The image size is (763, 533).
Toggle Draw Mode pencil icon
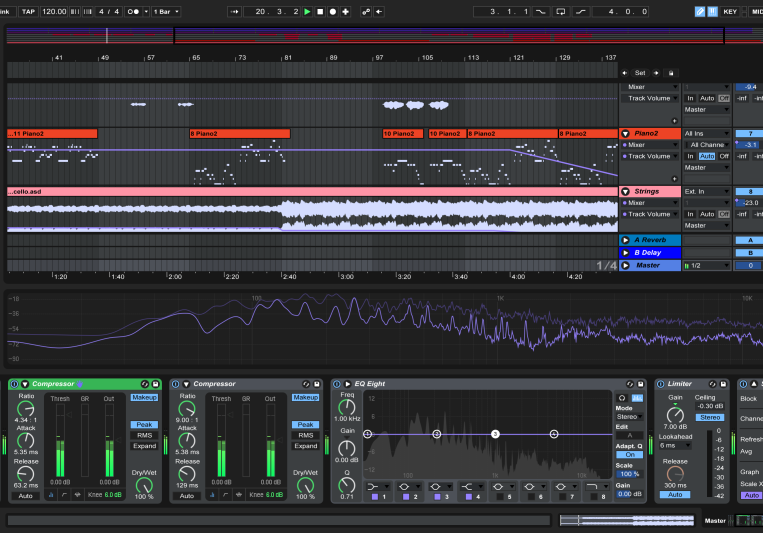pyautogui.click(x=699, y=12)
